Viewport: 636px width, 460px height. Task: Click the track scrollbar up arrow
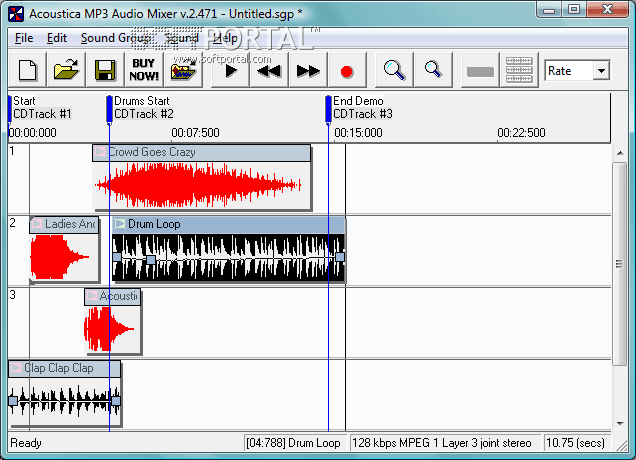coord(620,153)
